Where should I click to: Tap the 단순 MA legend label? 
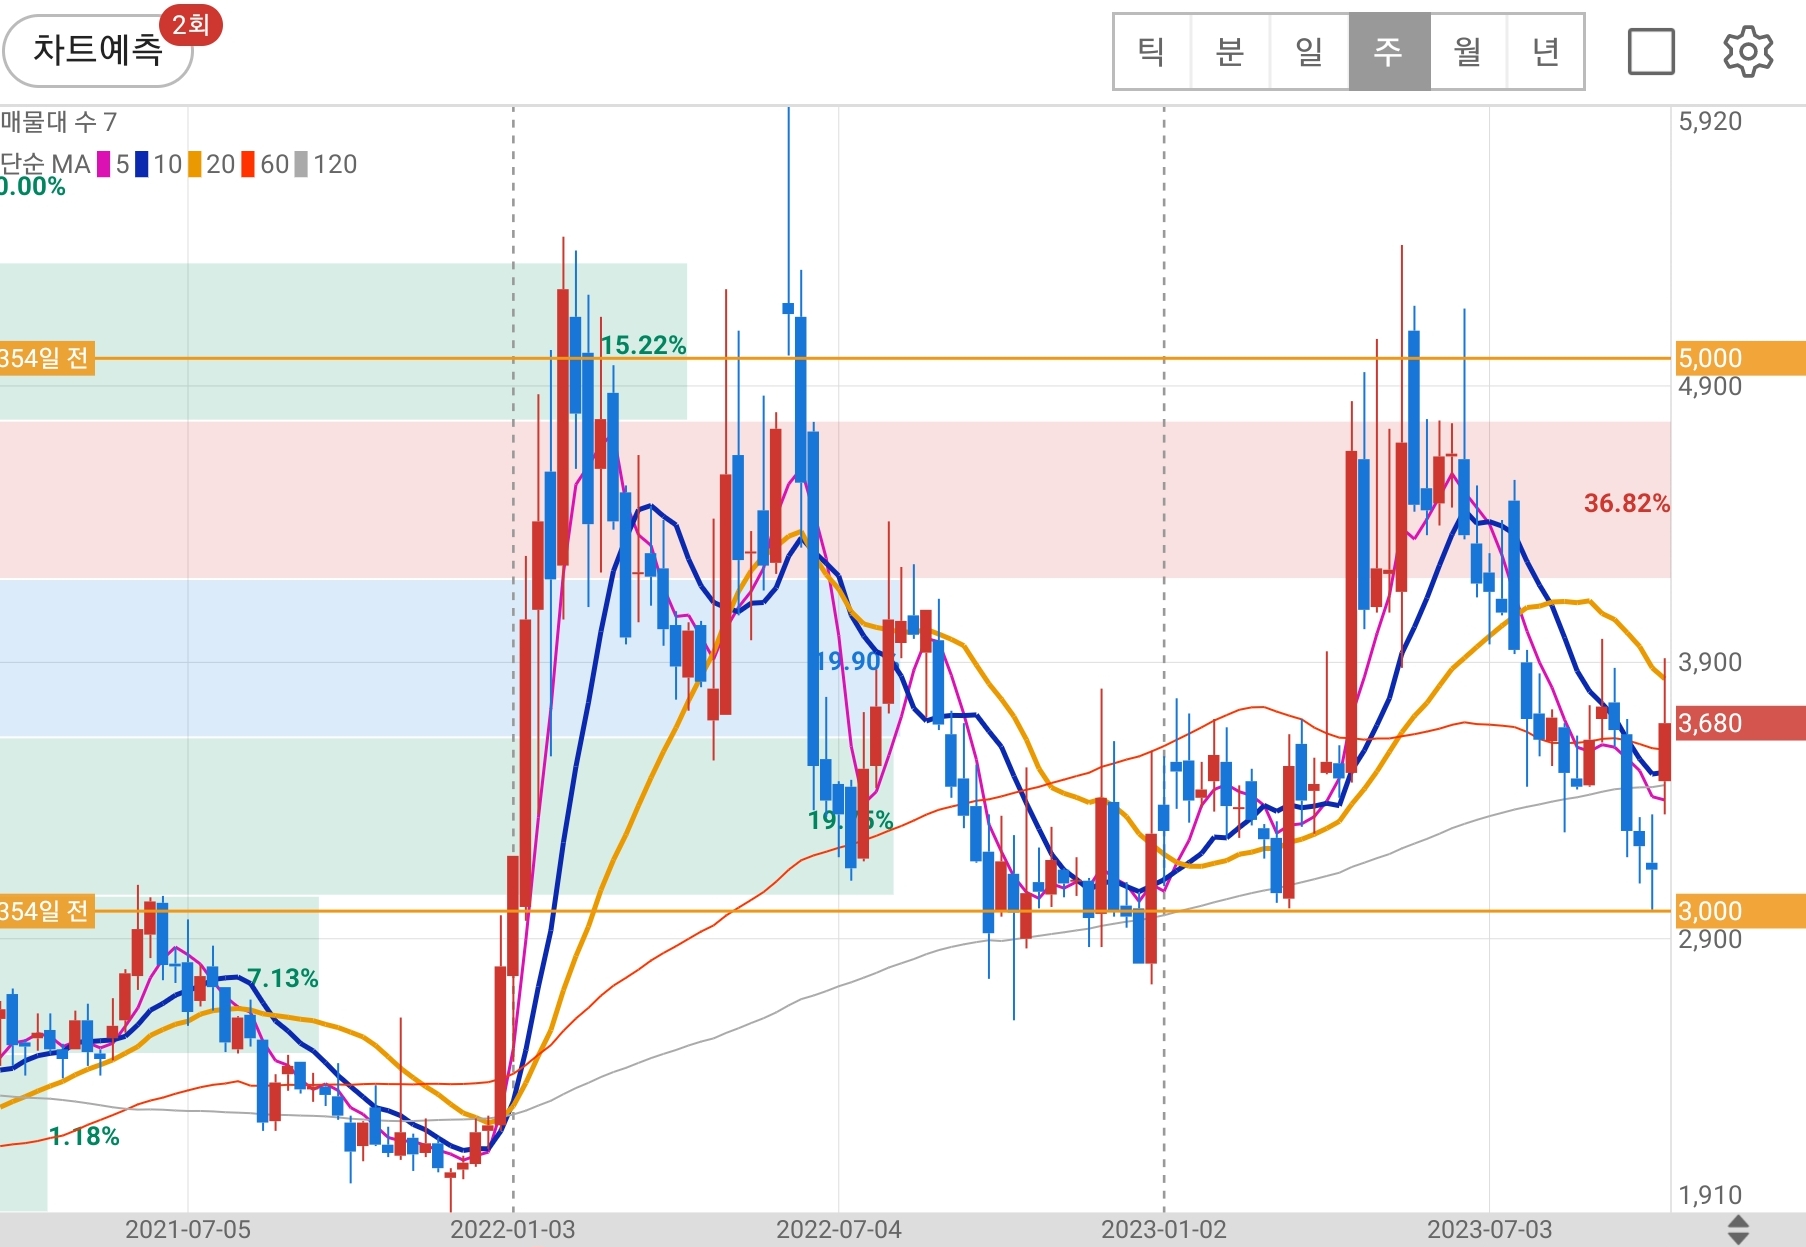click(46, 164)
